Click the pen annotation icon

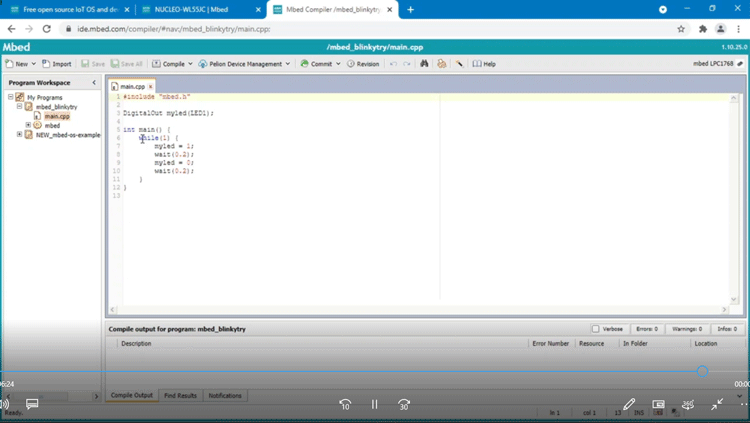pyautogui.click(x=629, y=404)
